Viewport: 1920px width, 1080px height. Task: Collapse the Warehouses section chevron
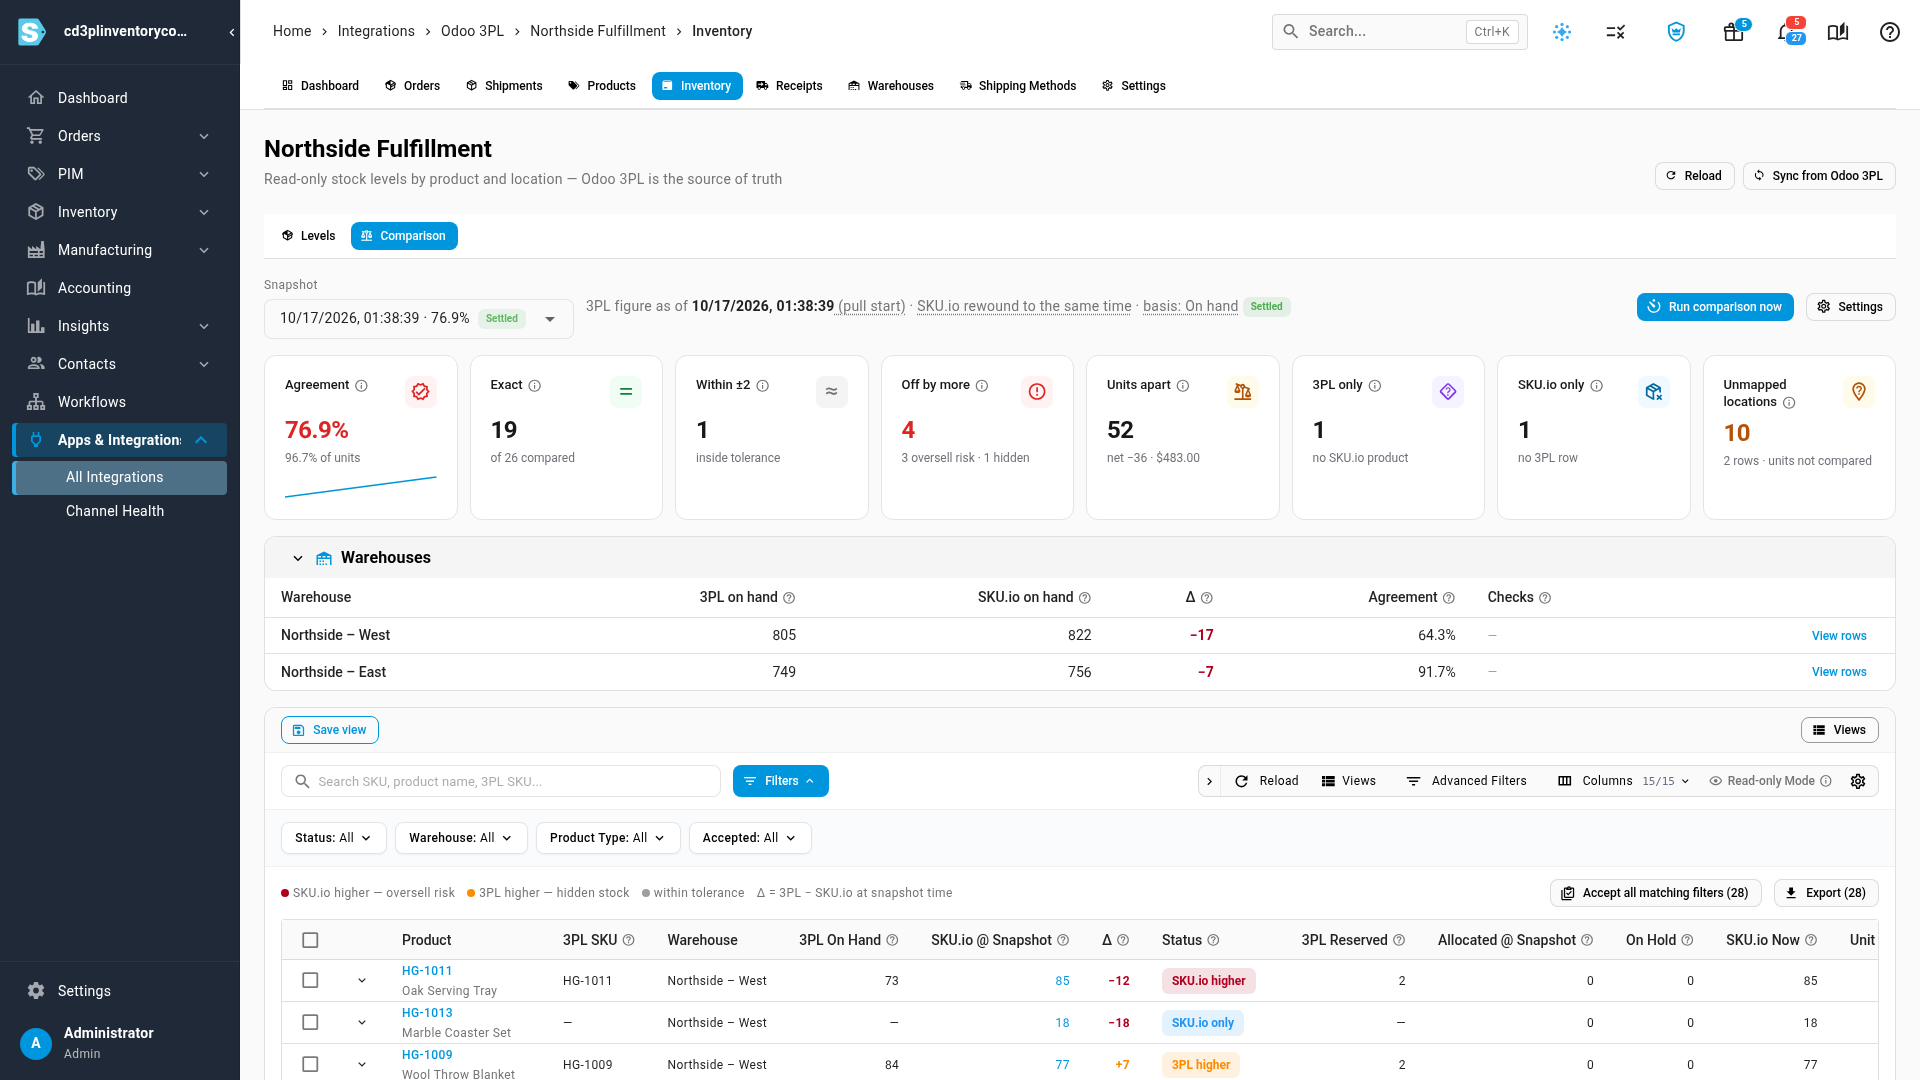coord(298,558)
